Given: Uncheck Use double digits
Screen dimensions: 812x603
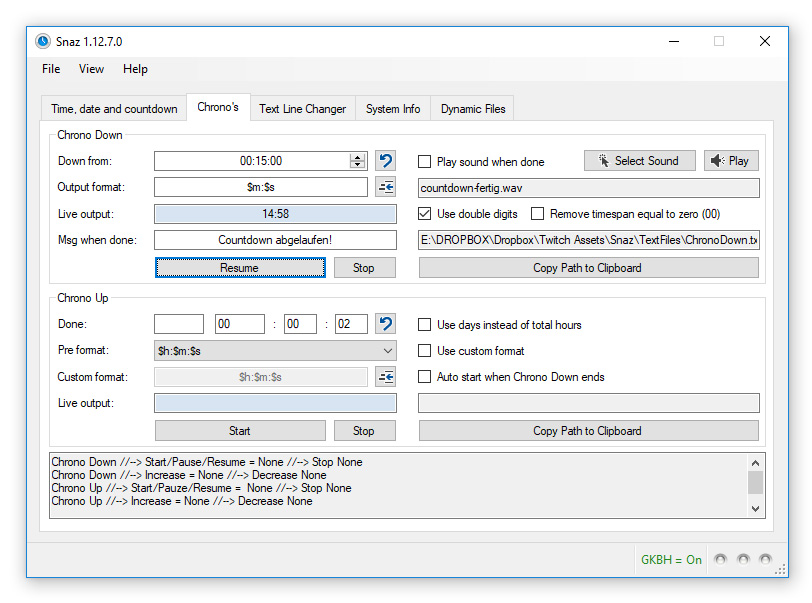Looking at the screenshot, I should coord(424,213).
